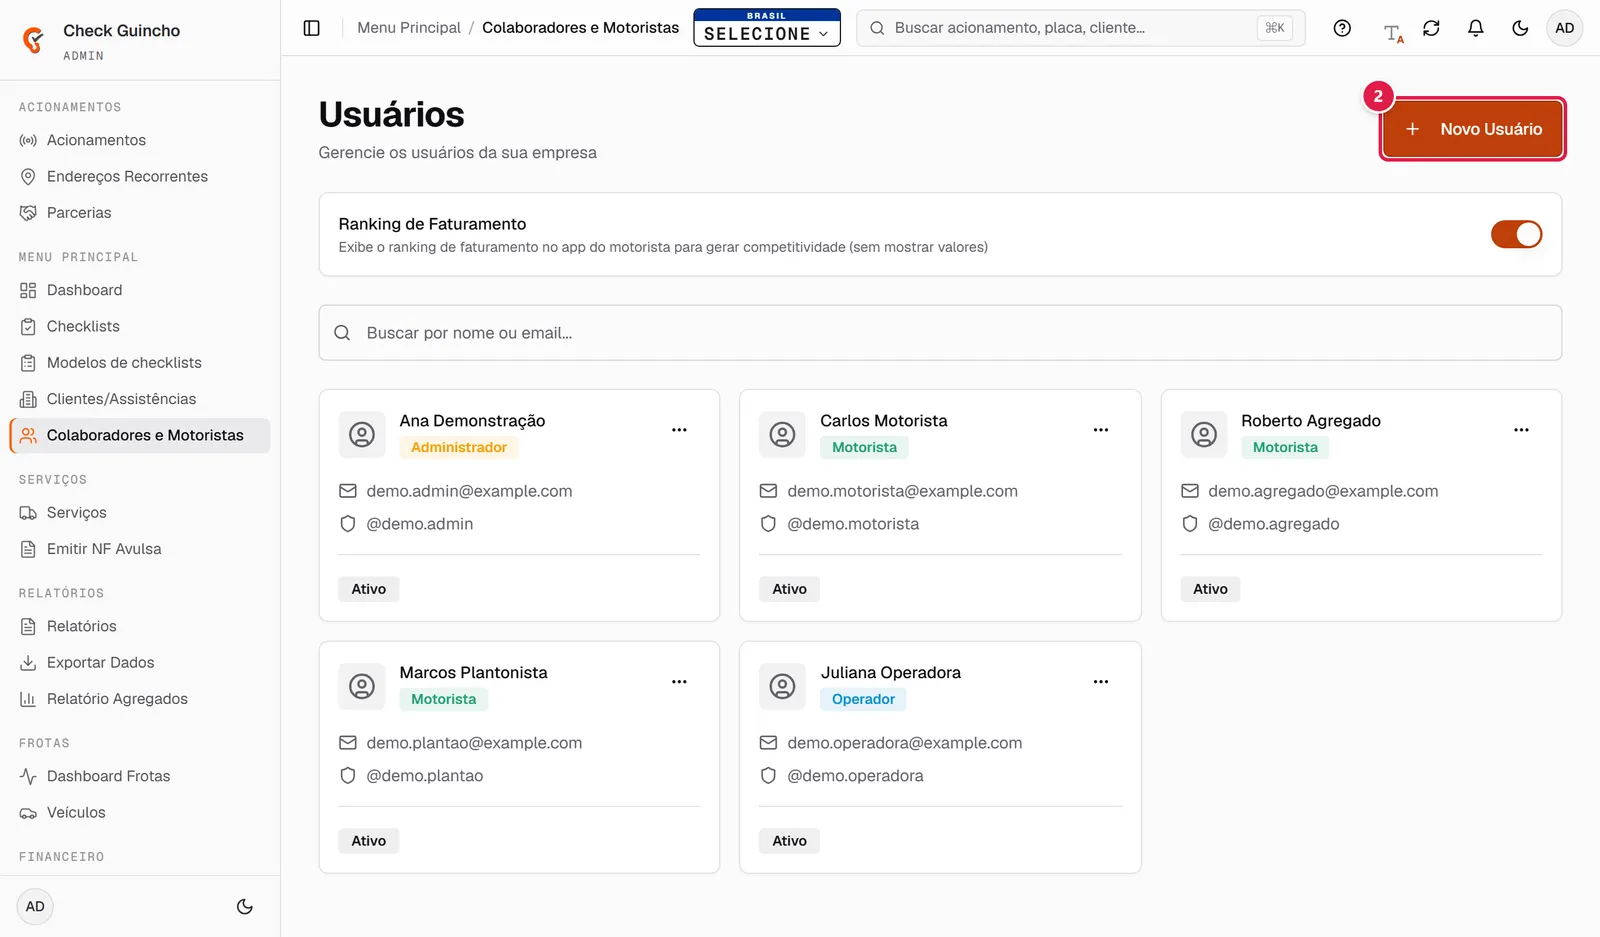Click the Check Guincho logo
This screenshot has height=937, width=1600.
(34, 40)
